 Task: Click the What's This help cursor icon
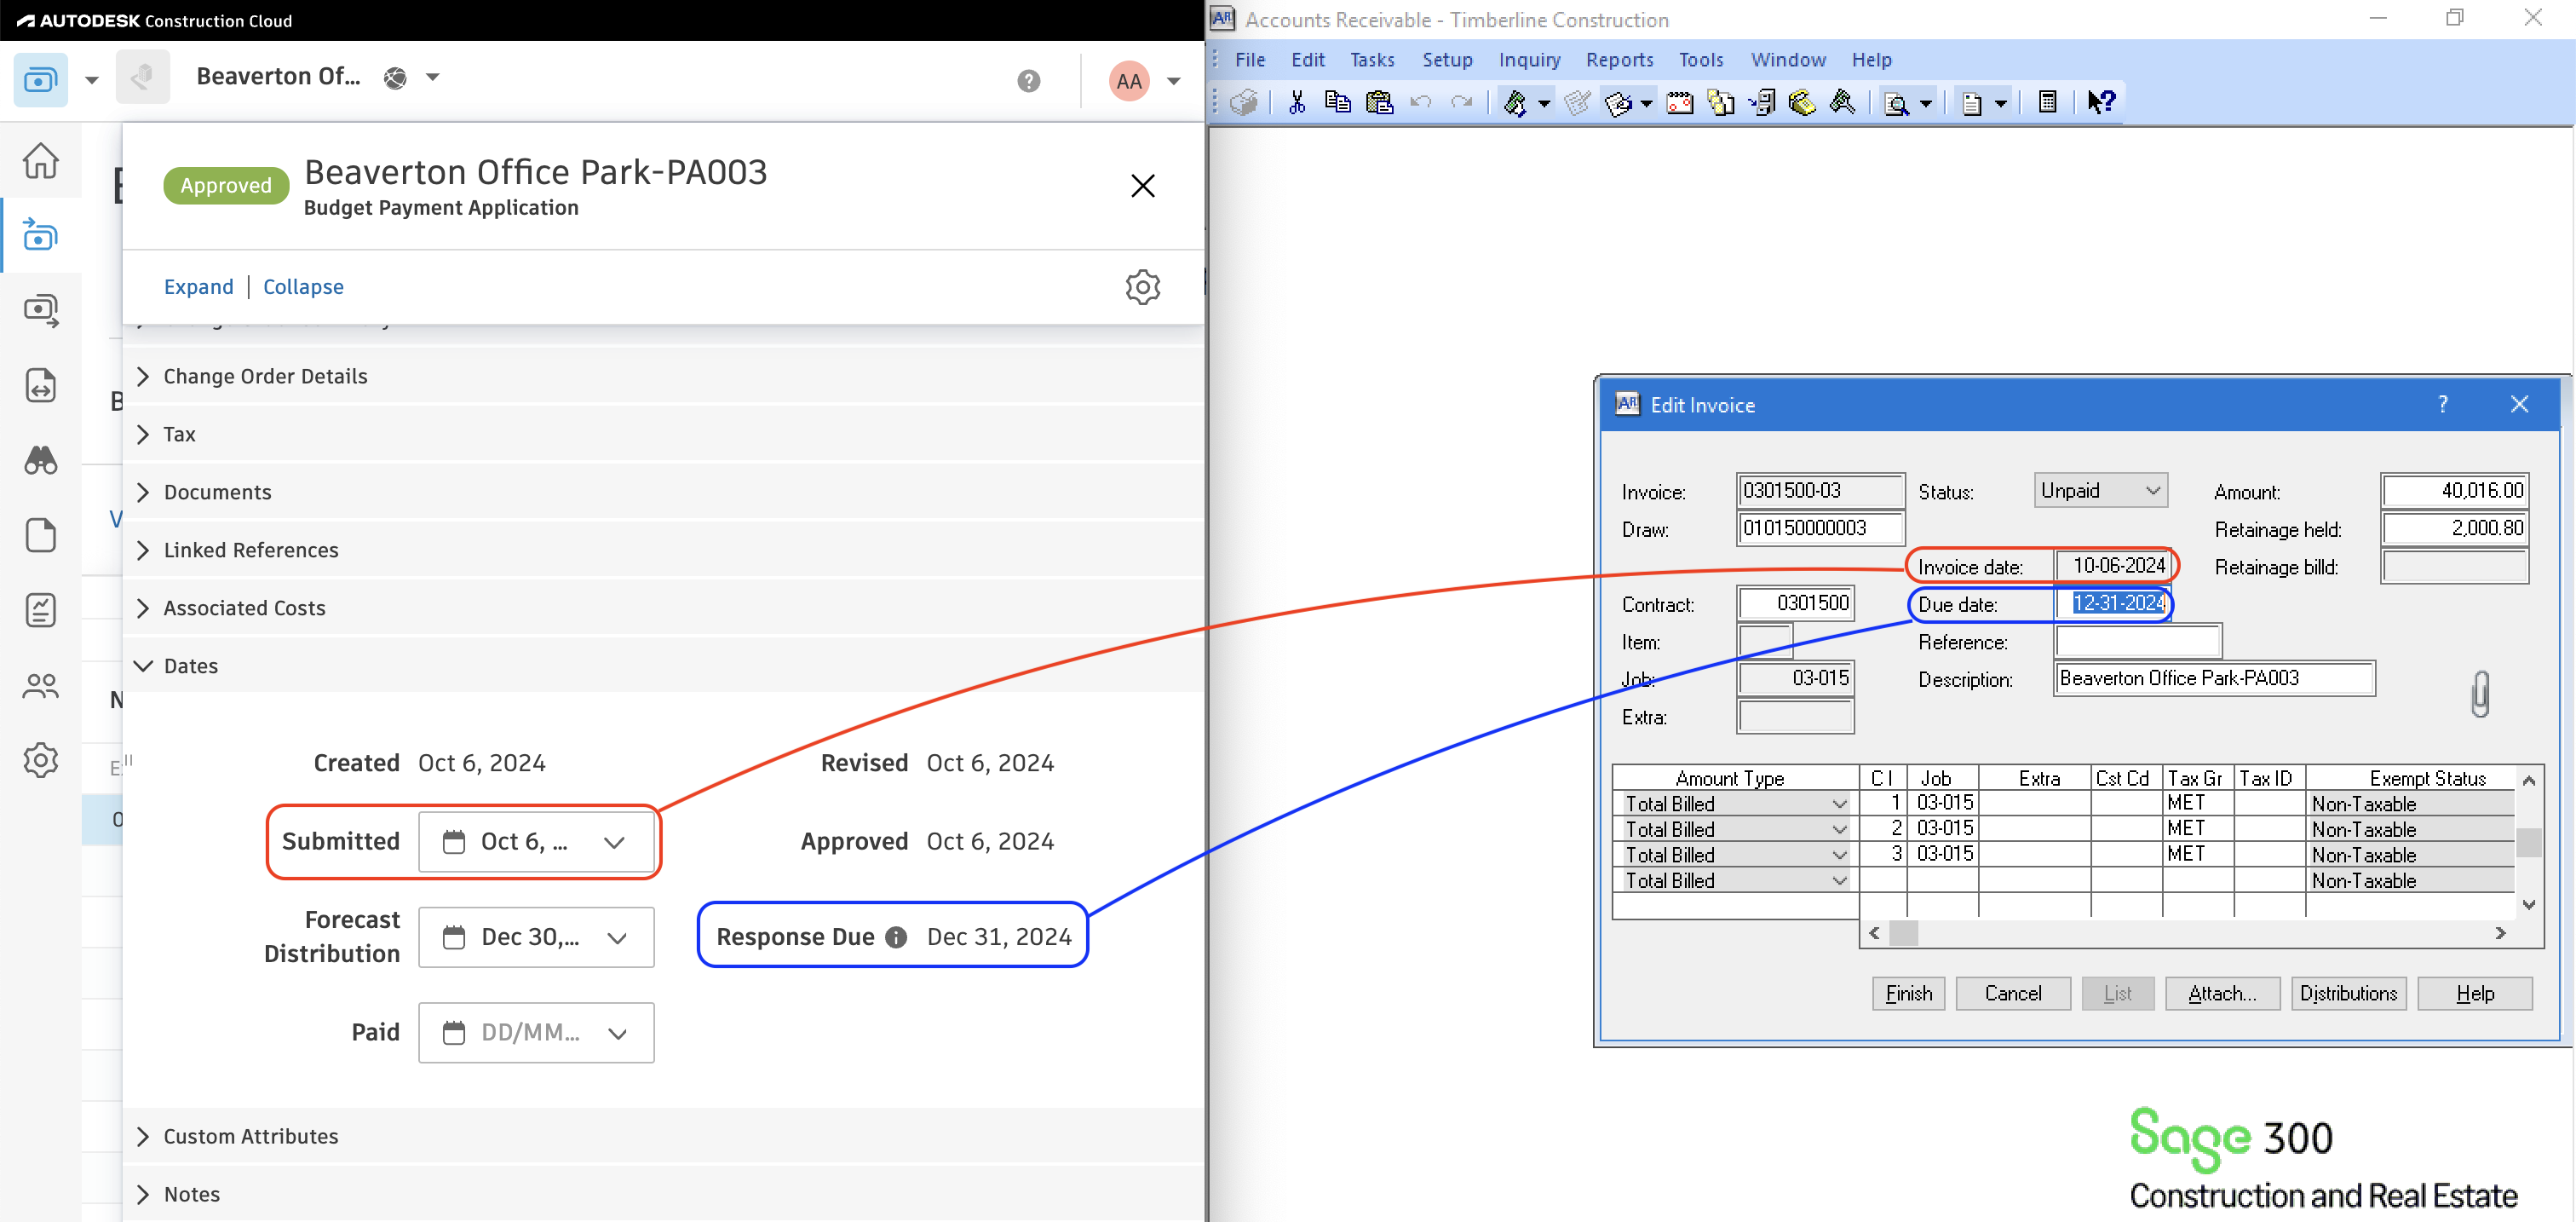2101,102
